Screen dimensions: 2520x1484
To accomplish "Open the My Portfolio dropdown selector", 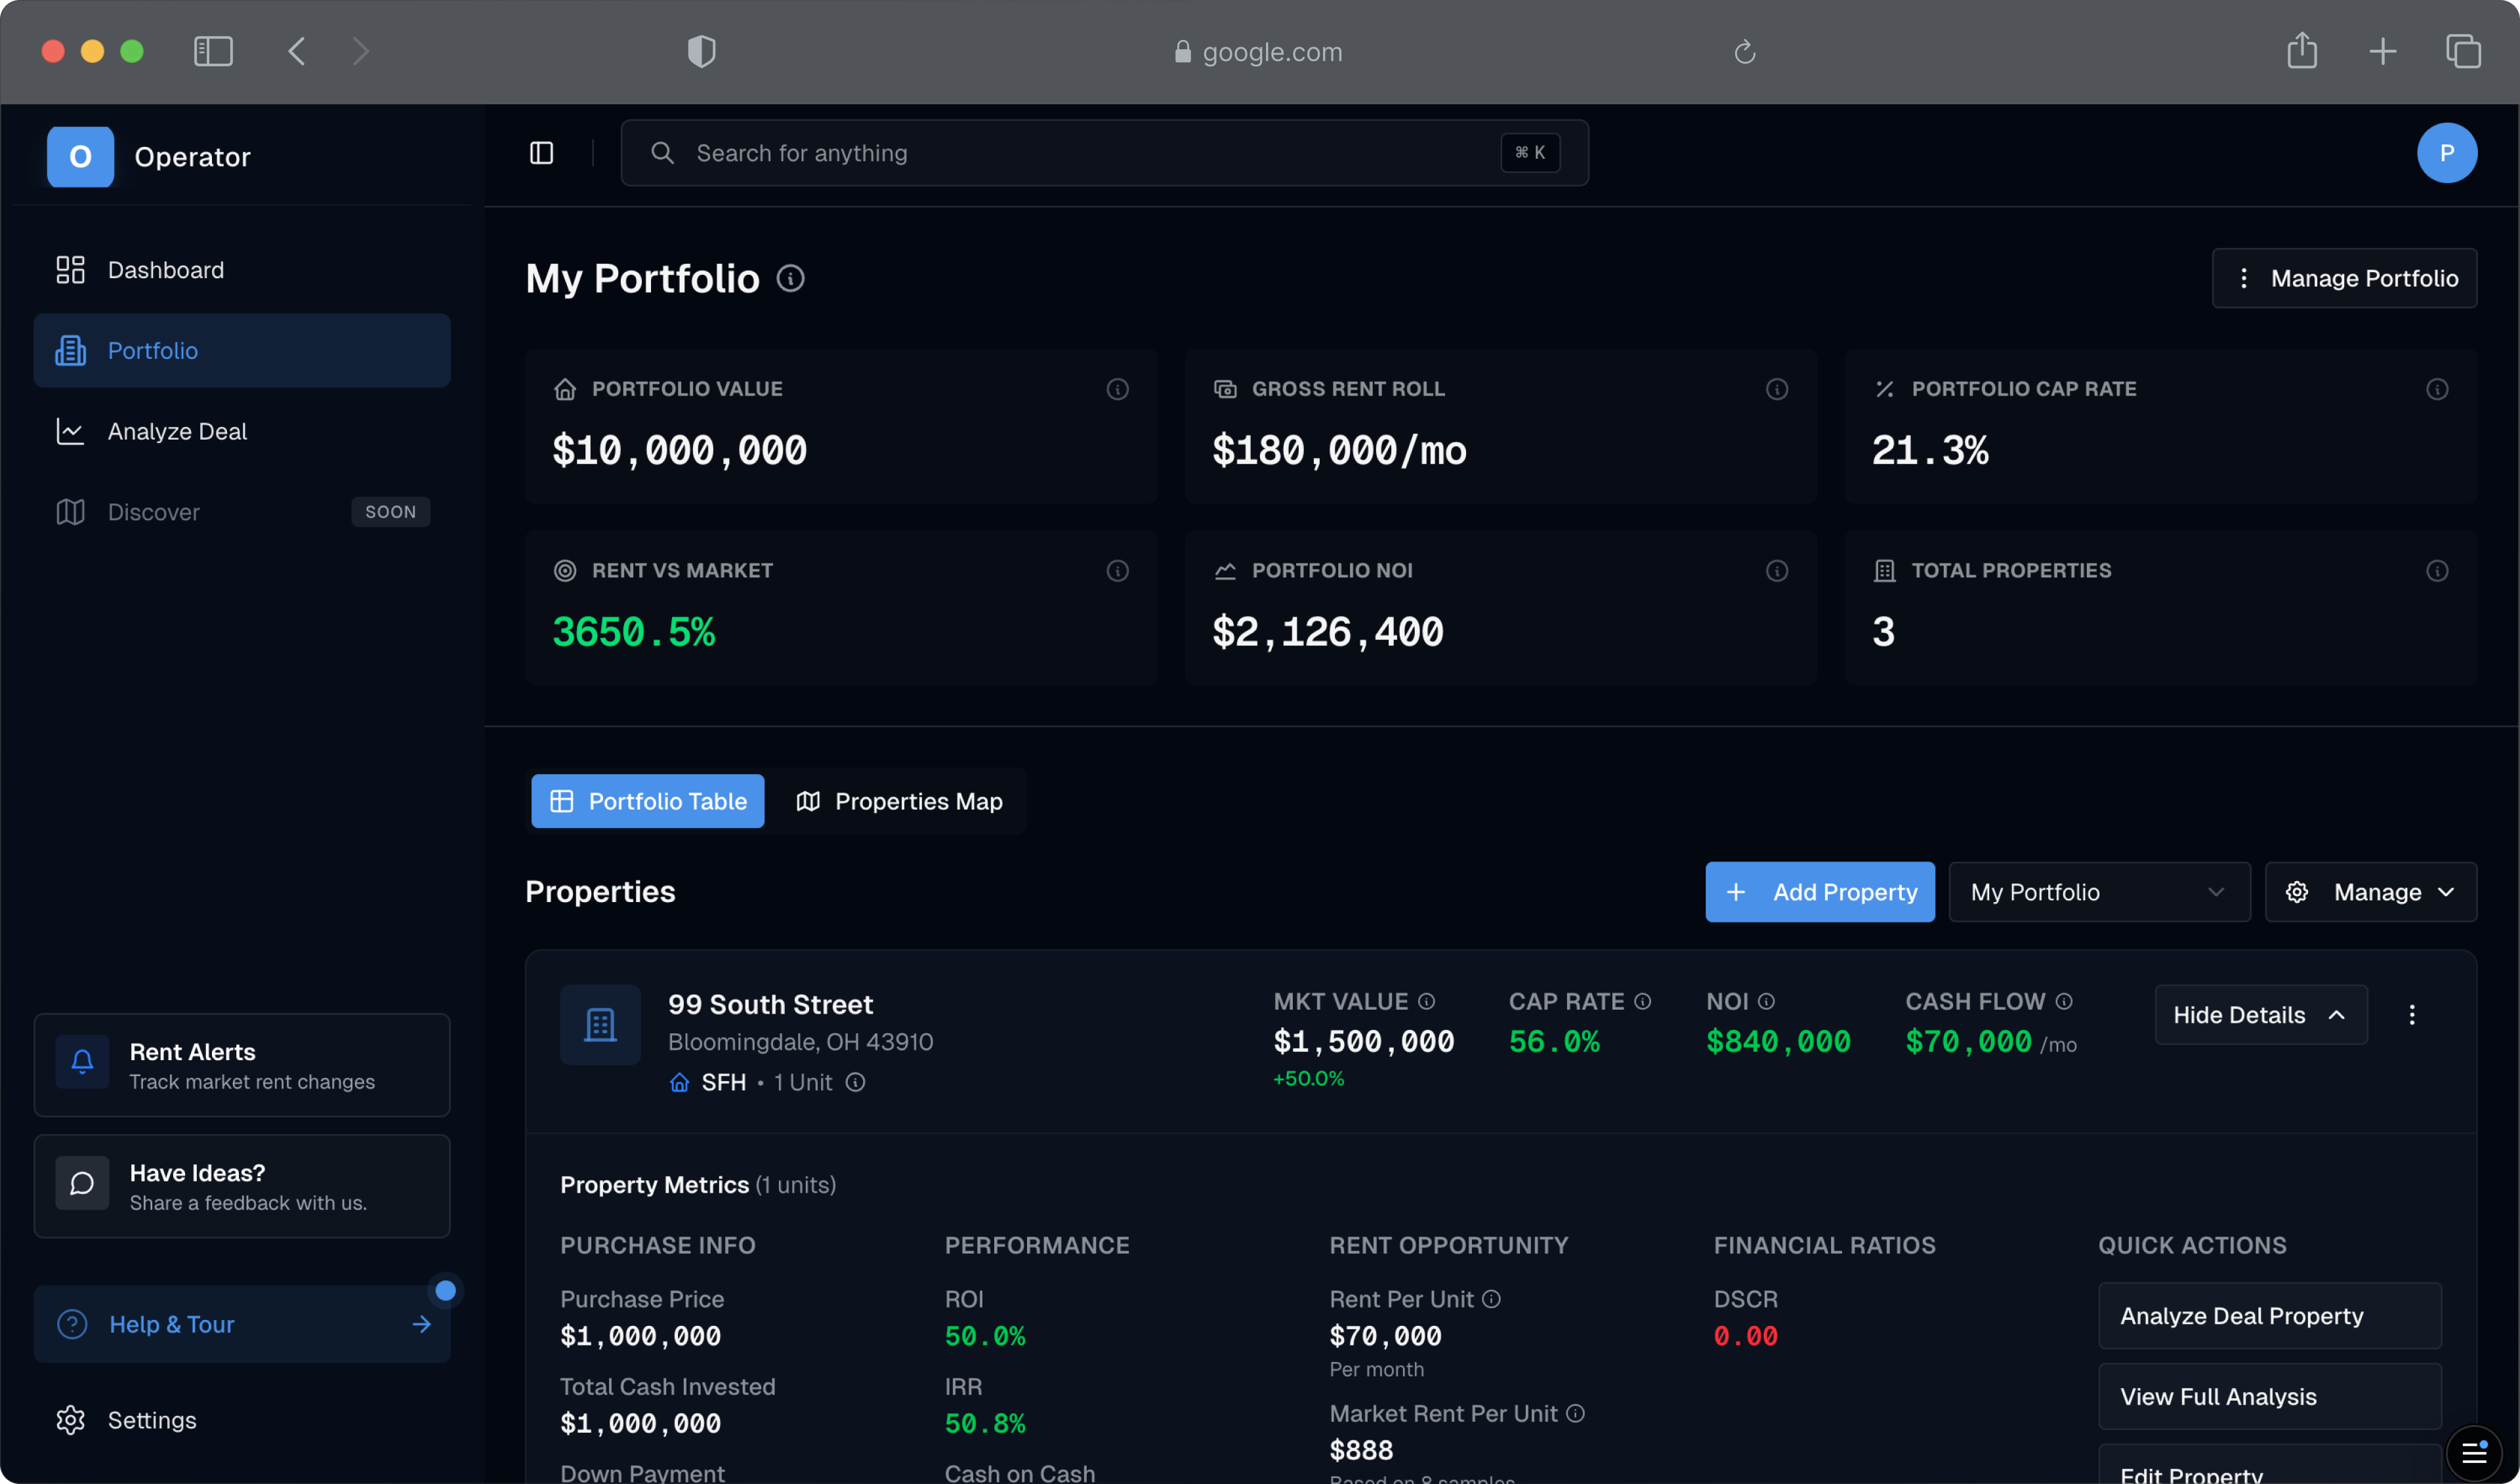I will pyautogui.click(x=2098, y=892).
